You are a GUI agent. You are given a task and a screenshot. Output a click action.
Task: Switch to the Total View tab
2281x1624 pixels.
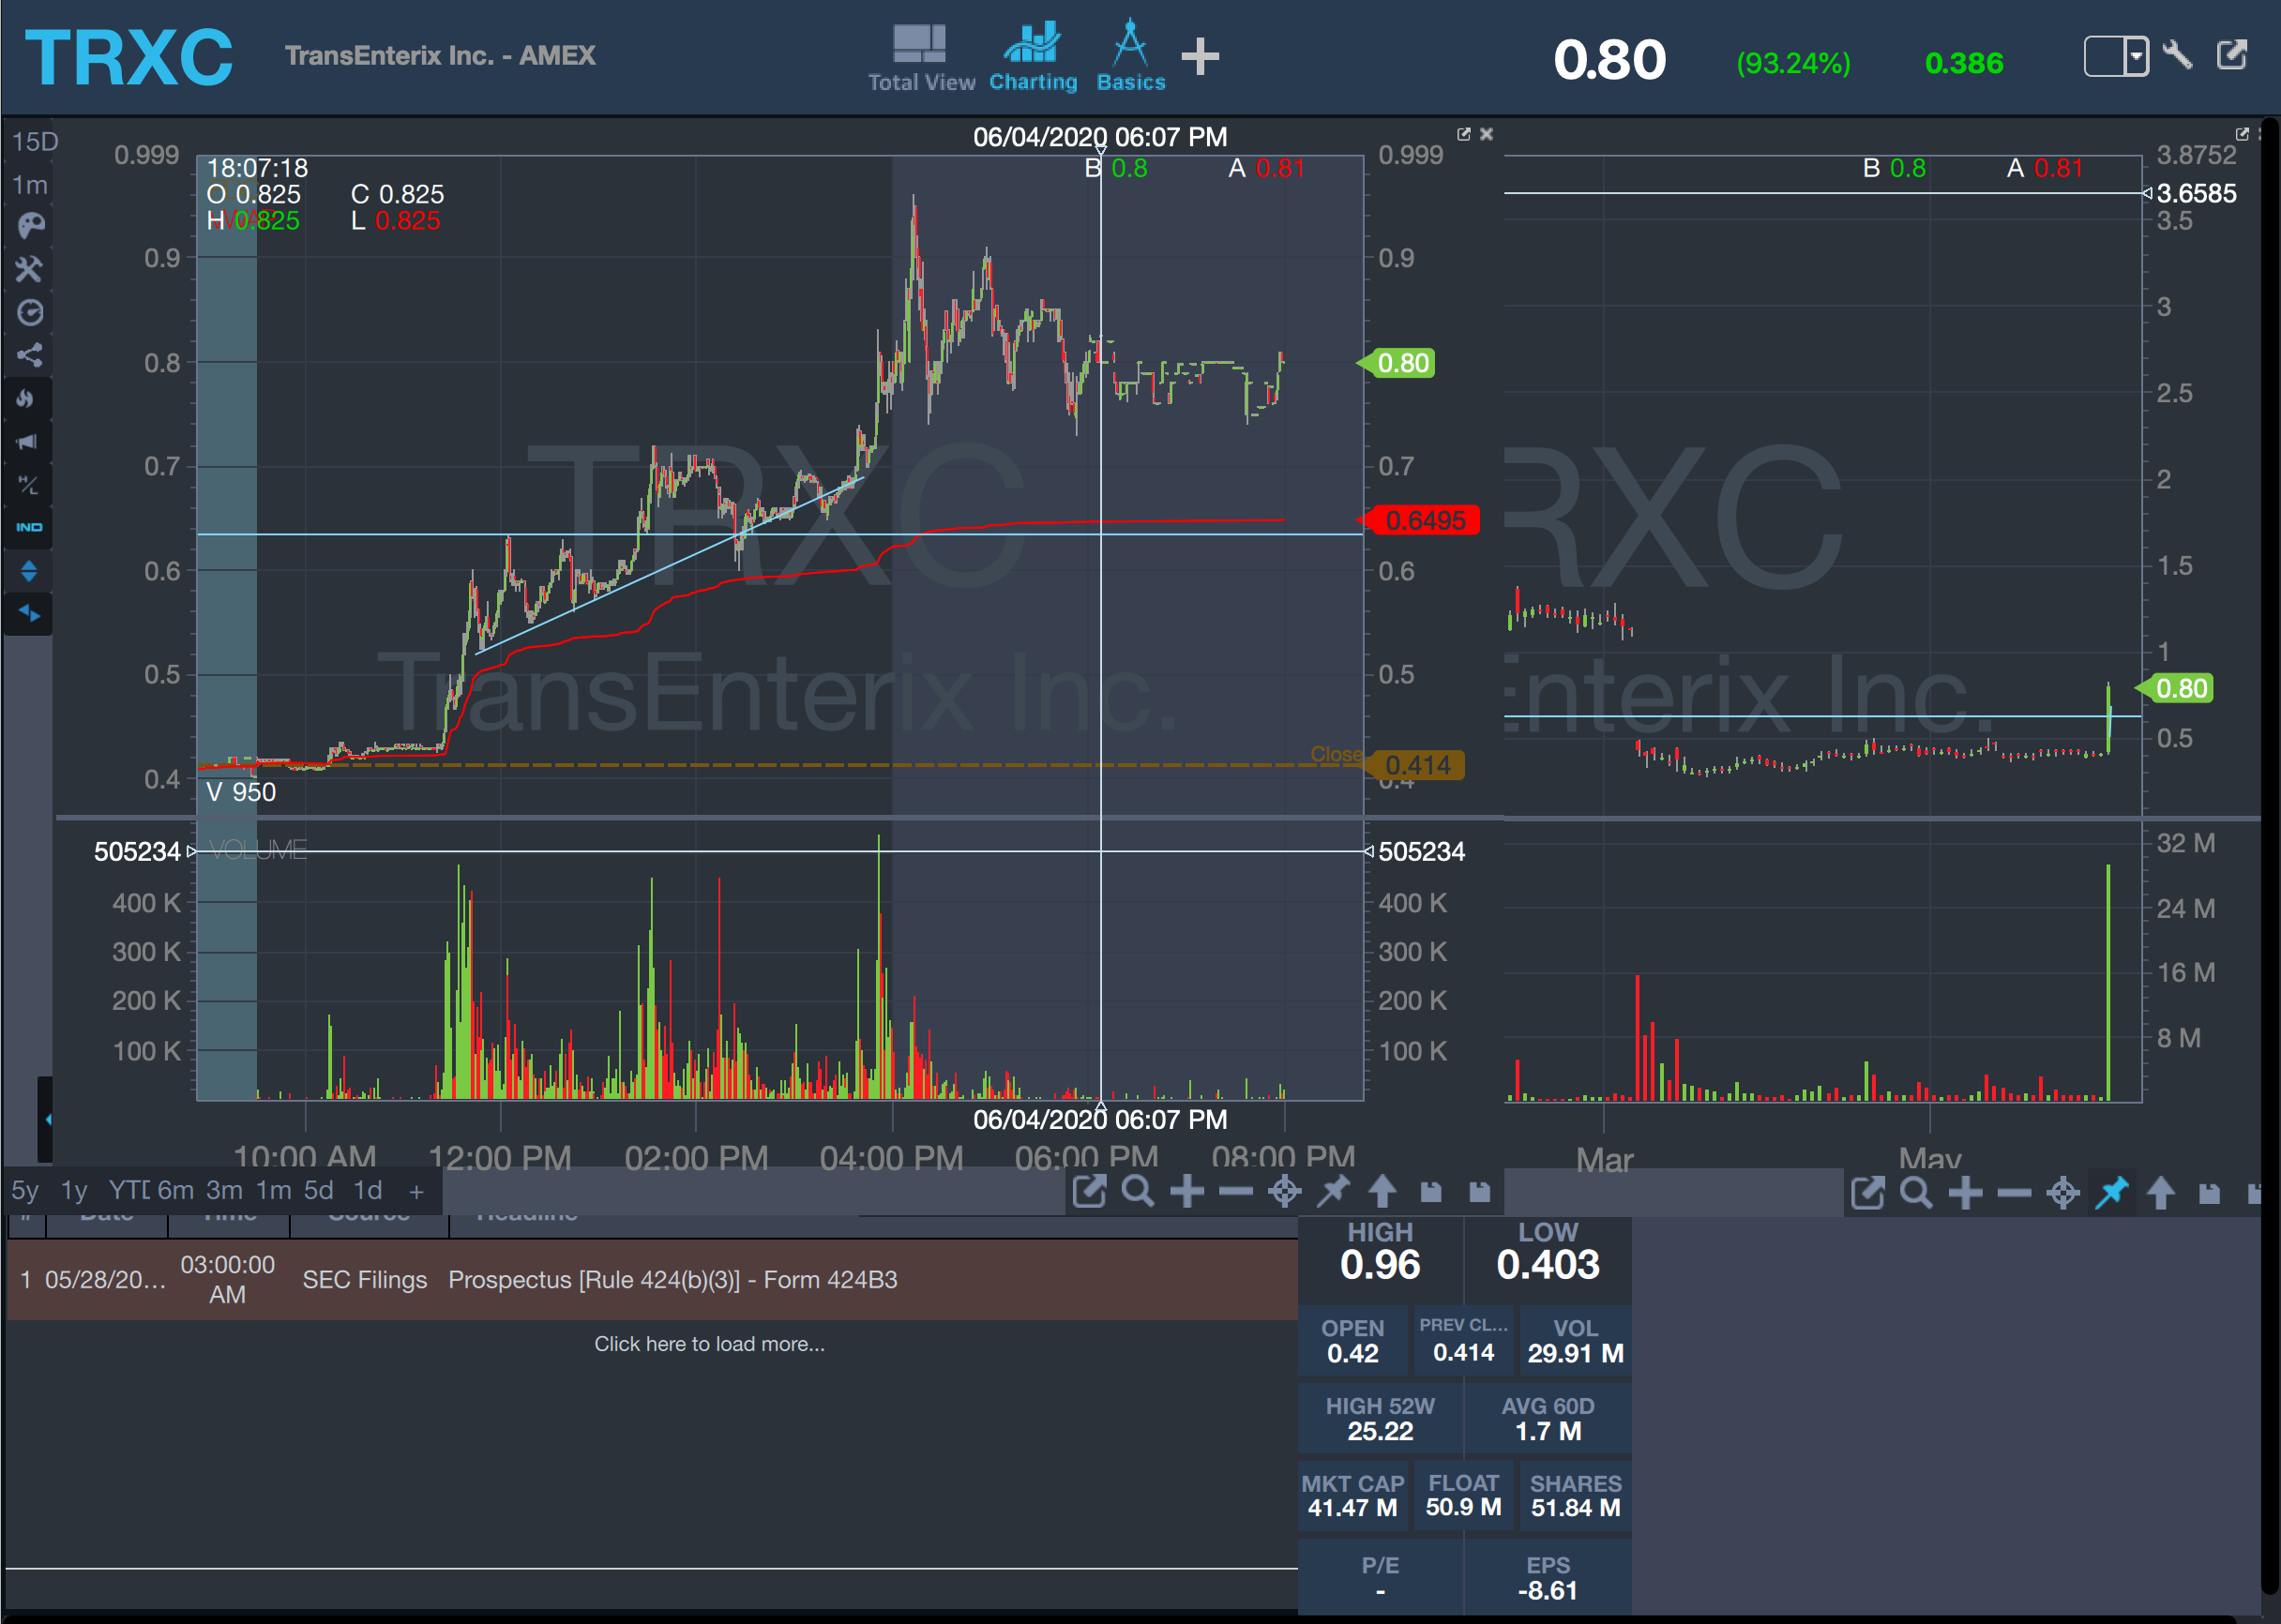tap(921, 58)
